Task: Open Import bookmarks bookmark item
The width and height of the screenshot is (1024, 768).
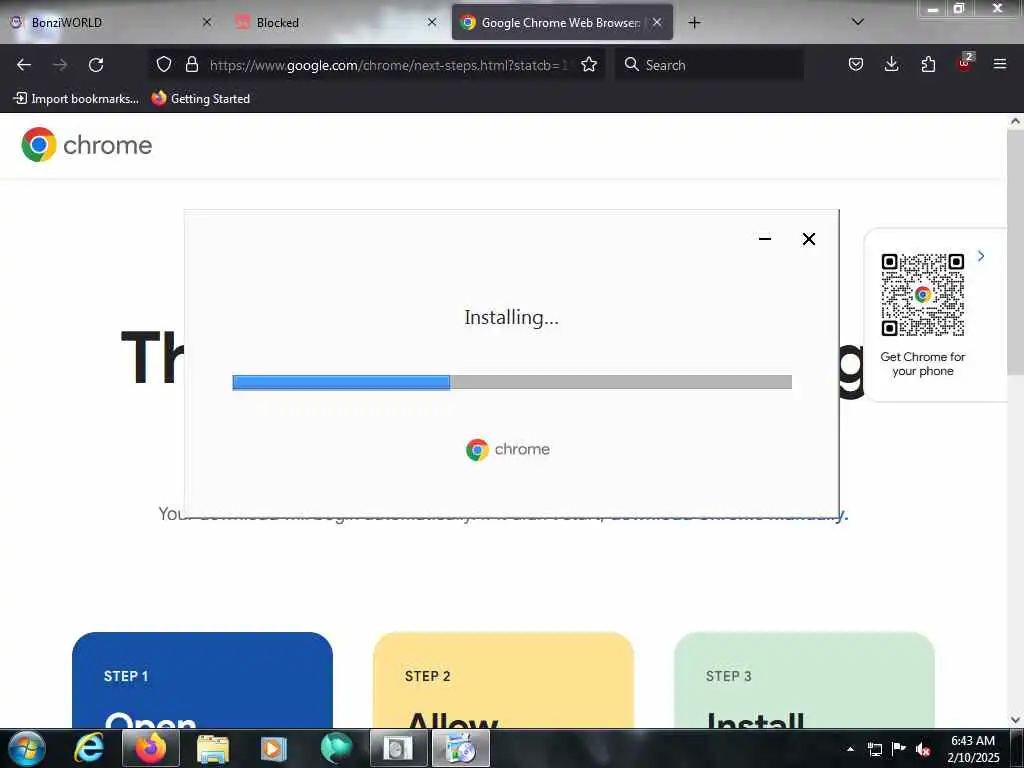Action: coord(76,99)
